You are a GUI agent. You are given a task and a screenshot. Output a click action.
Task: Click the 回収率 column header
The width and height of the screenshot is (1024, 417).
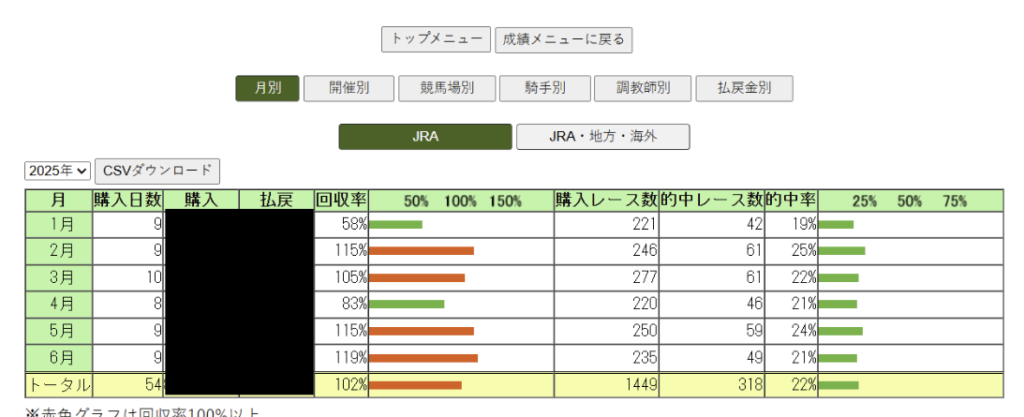pos(341,200)
